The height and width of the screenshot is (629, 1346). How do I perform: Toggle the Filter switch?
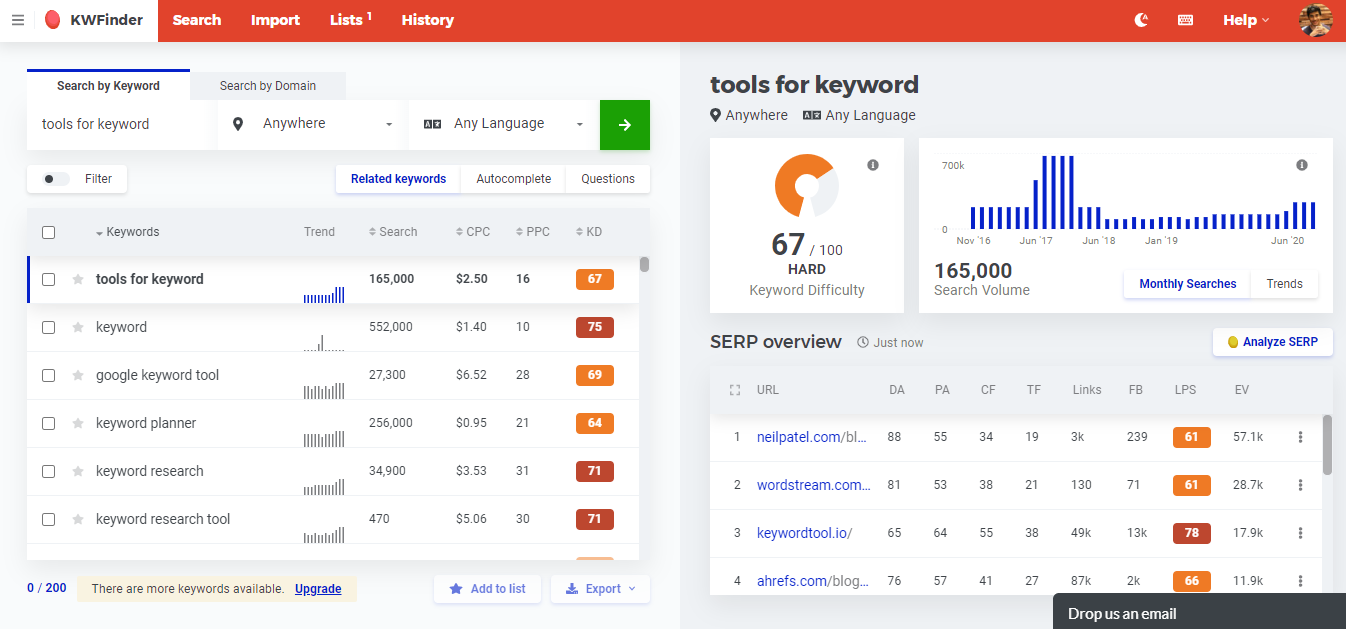(56, 179)
